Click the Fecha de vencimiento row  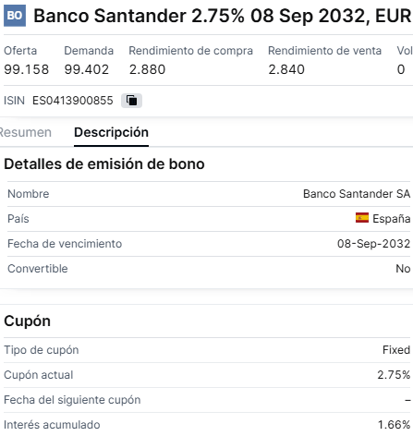(x=209, y=244)
